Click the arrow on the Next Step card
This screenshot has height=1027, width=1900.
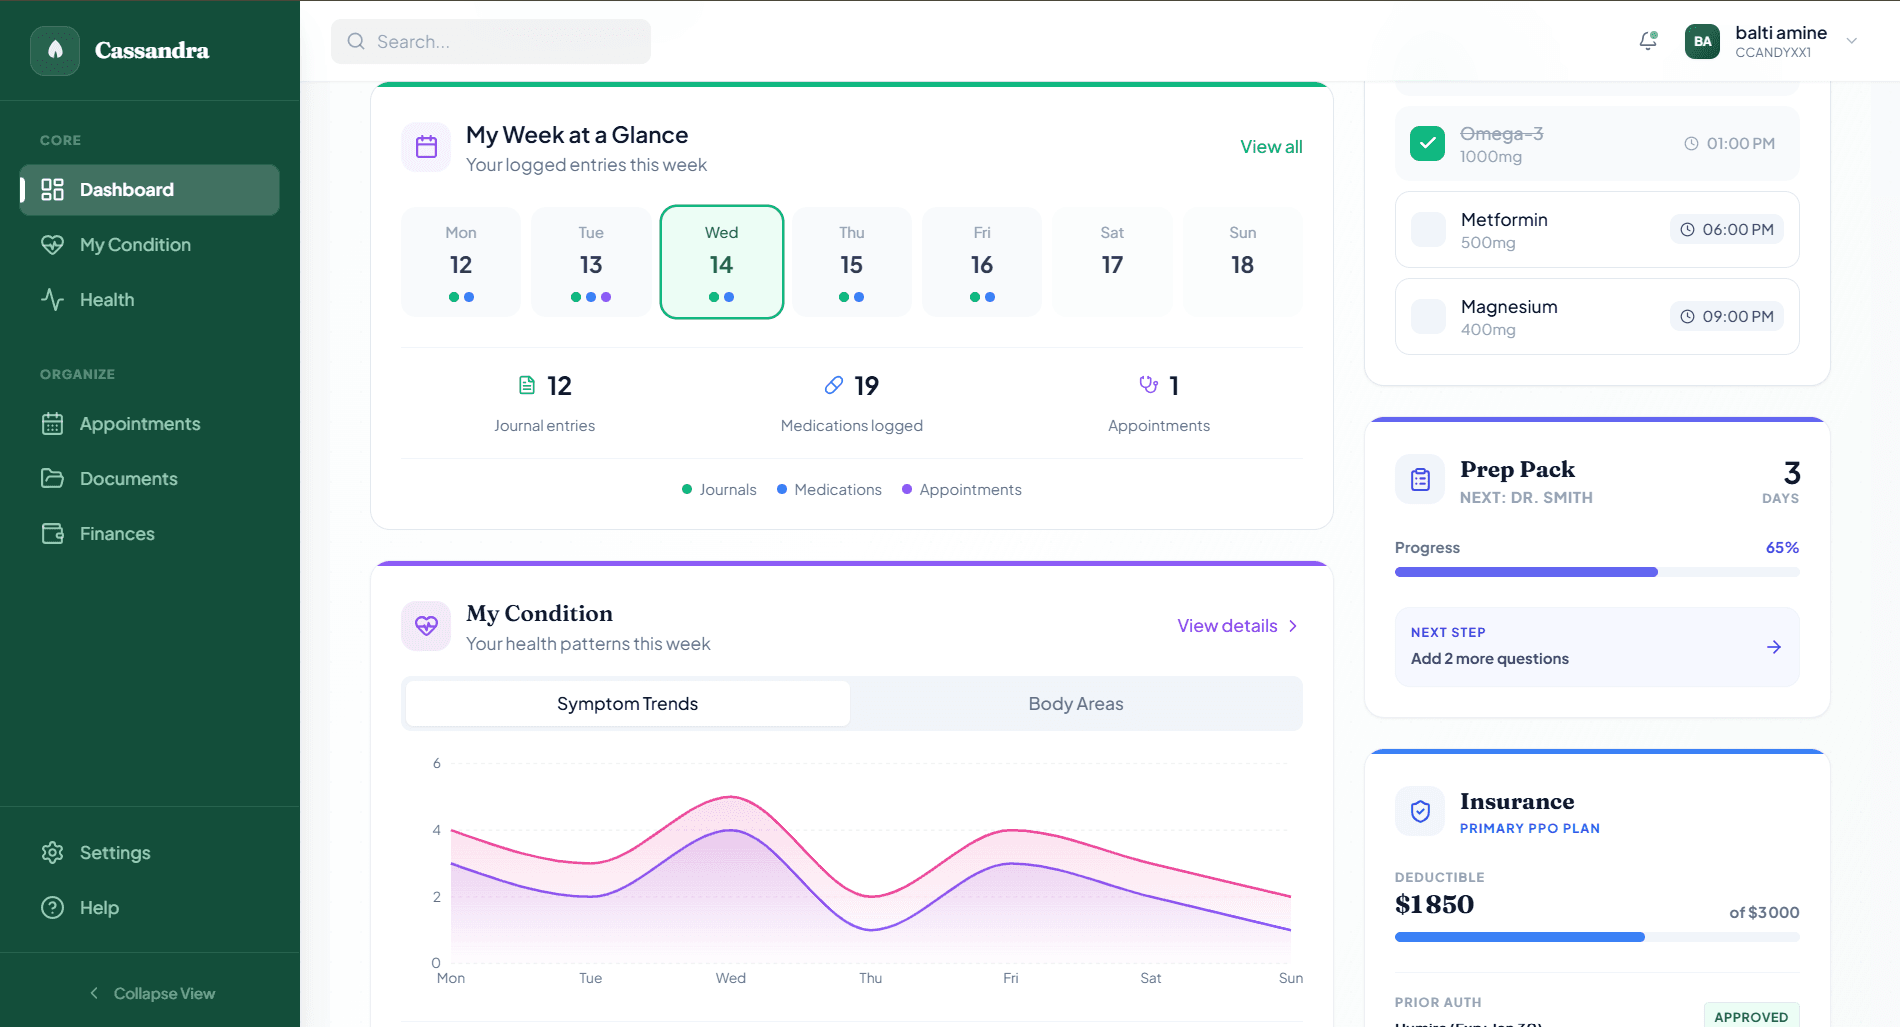point(1773,647)
